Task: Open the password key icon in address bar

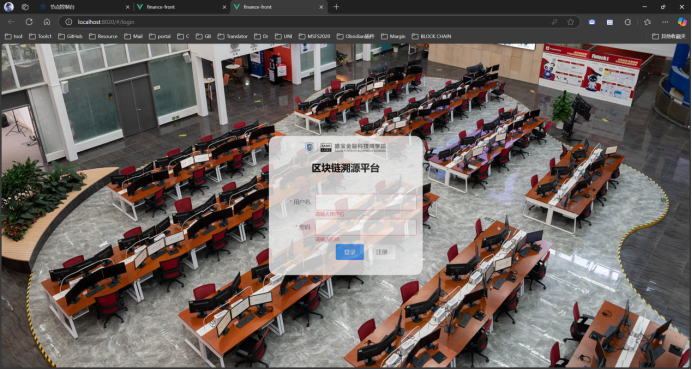Action: coord(554,22)
